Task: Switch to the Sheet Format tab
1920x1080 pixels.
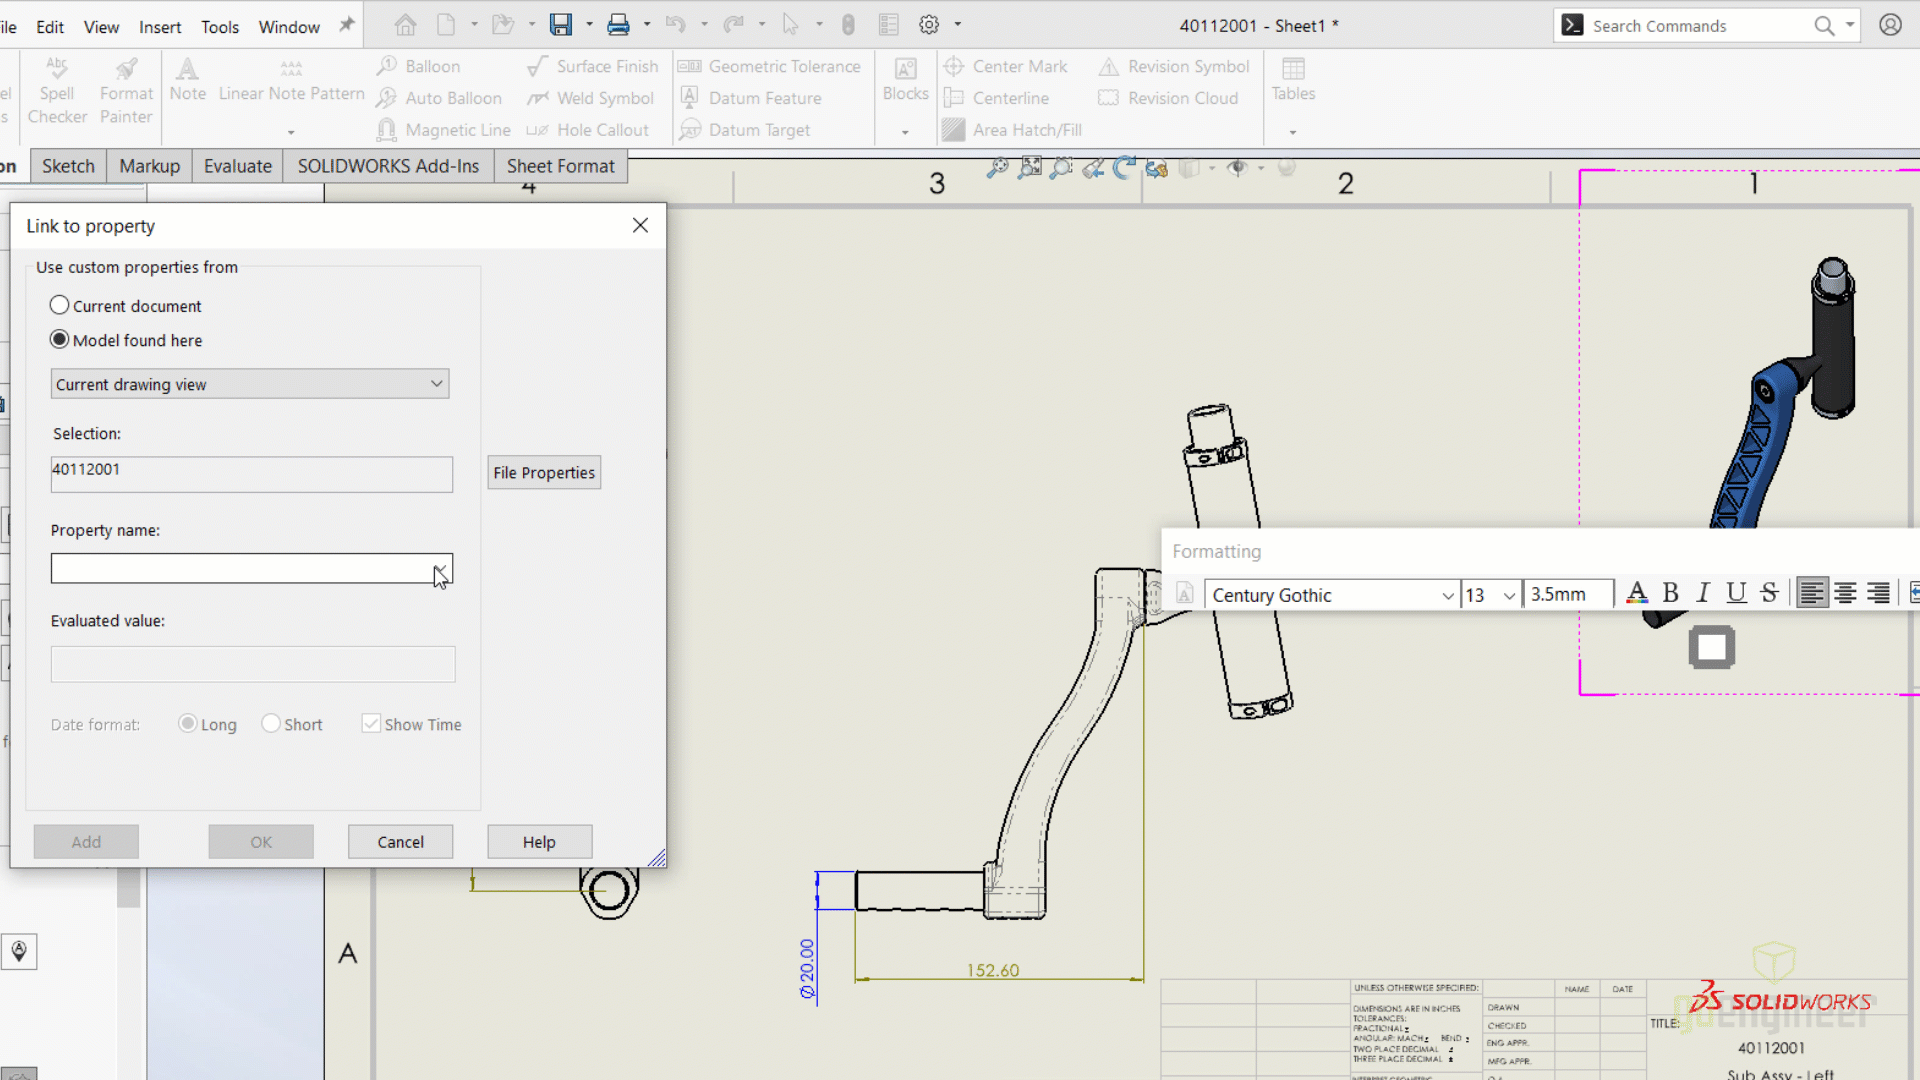Action: click(x=560, y=165)
